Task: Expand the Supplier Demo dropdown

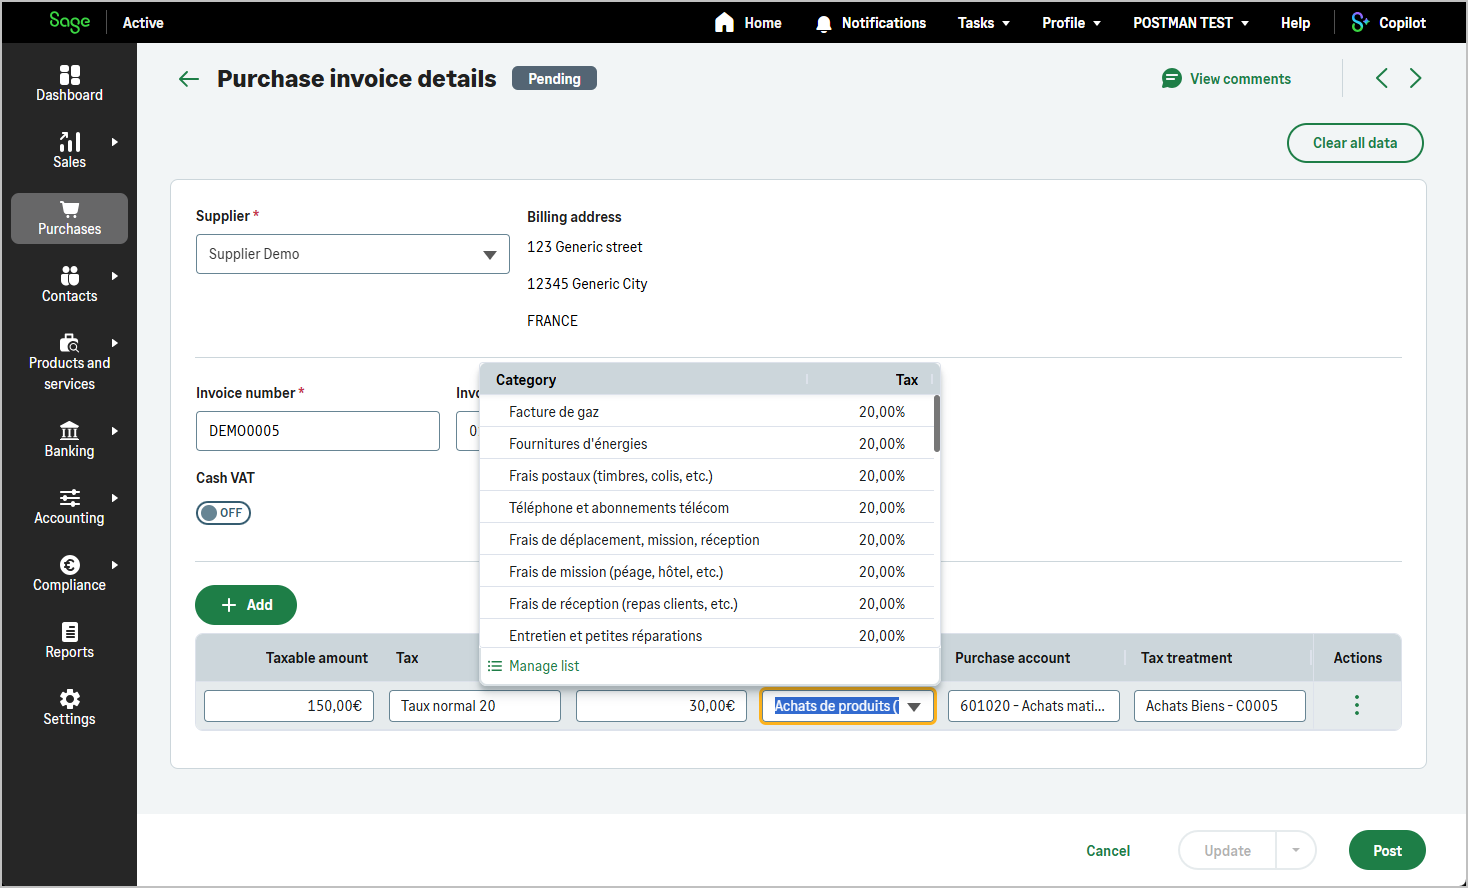Action: coord(489,255)
